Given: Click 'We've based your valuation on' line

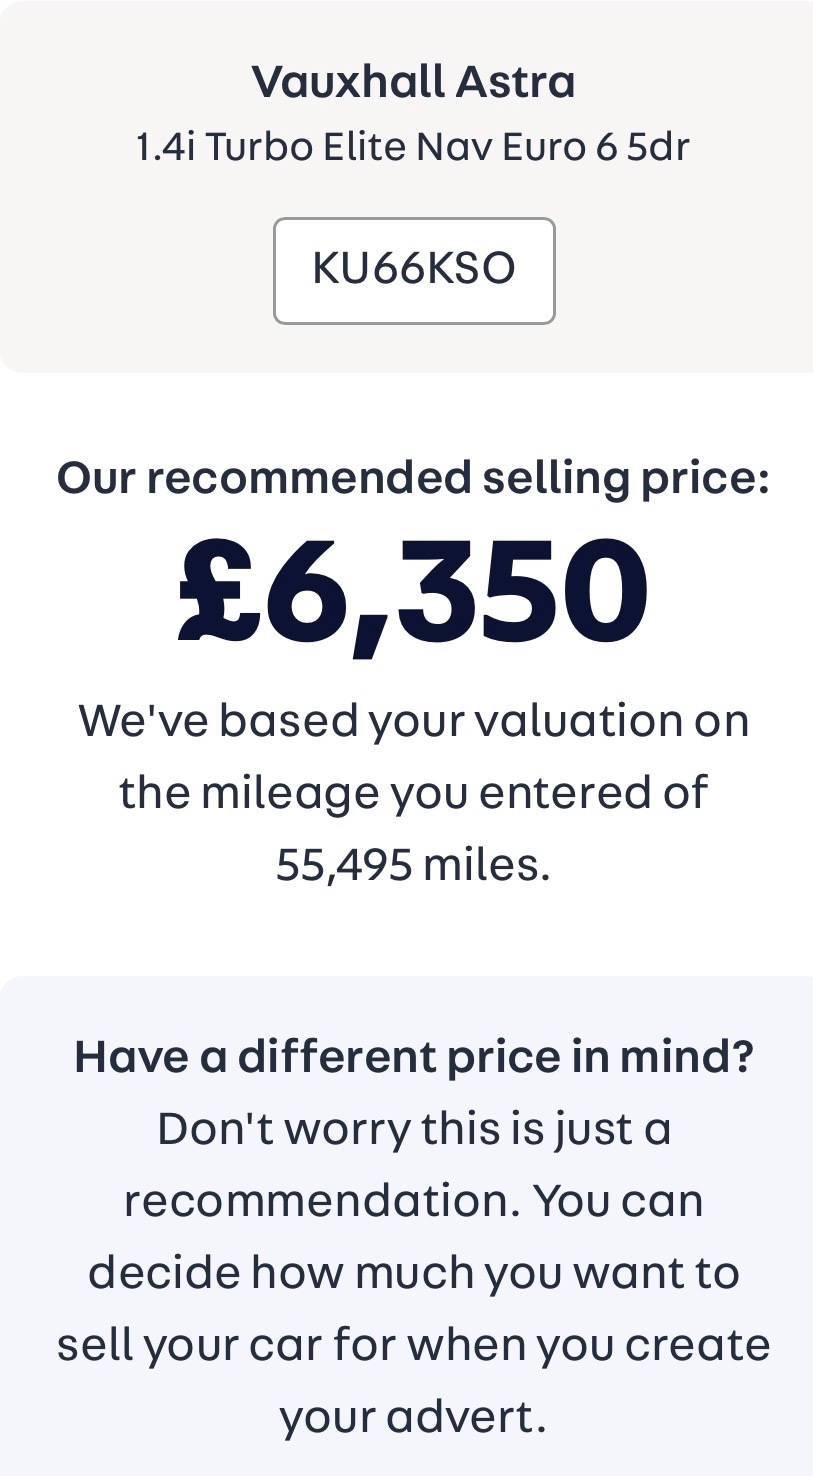Looking at the screenshot, I should pyautogui.click(x=413, y=720).
